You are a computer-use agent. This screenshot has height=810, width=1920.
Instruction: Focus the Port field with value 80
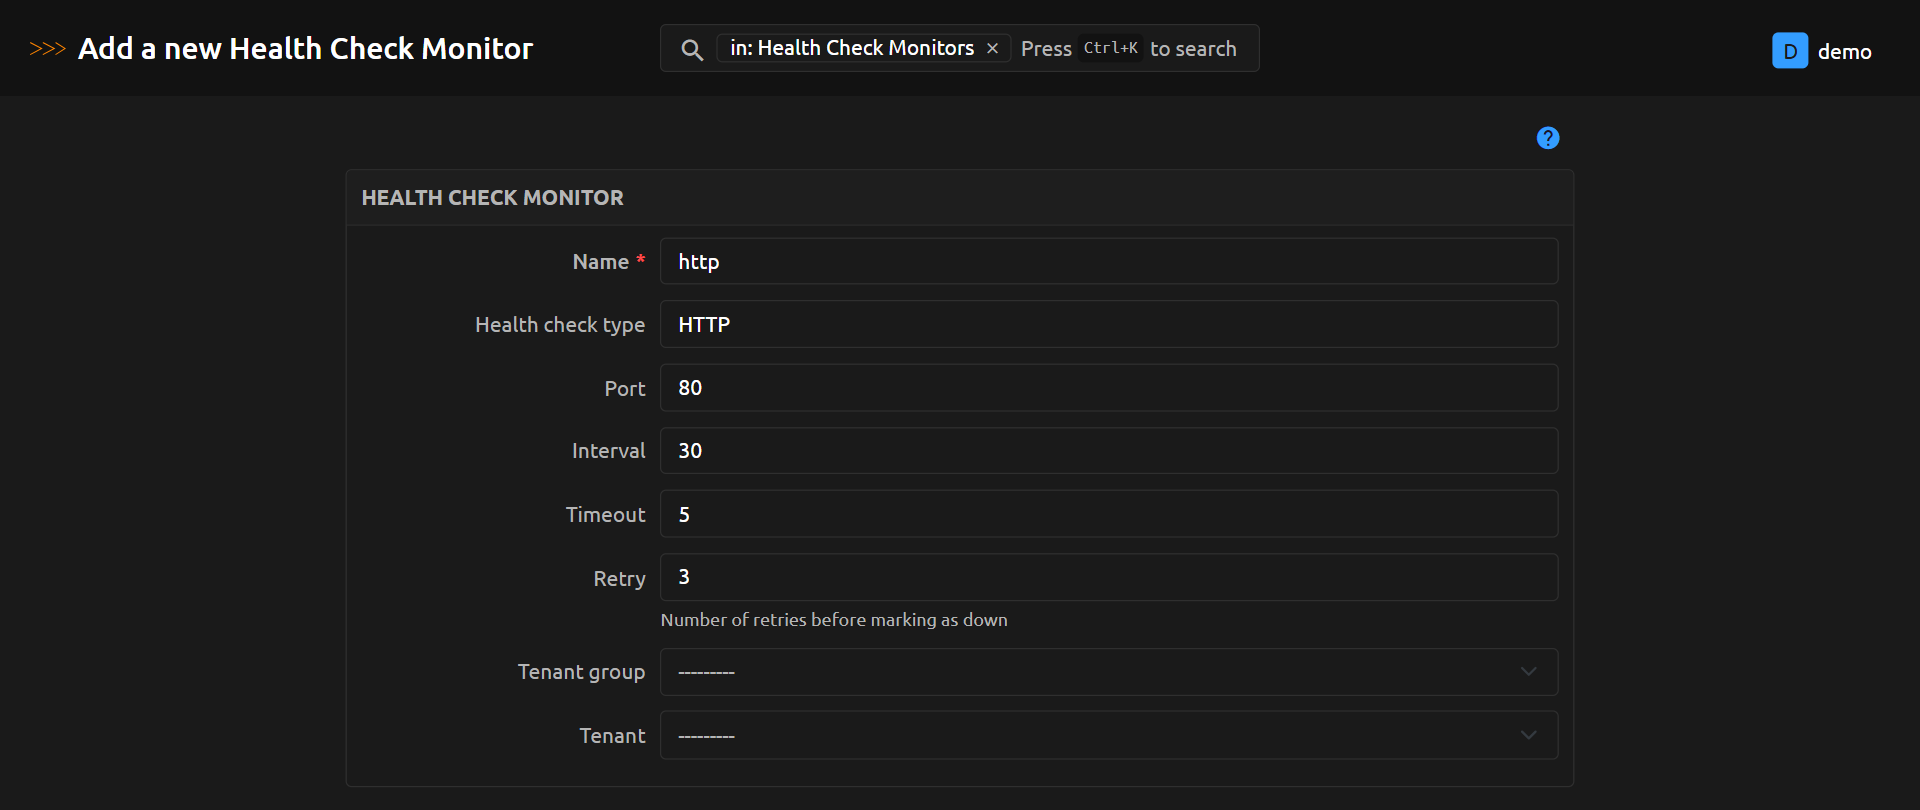pyautogui.click(x=1108, y=388)
